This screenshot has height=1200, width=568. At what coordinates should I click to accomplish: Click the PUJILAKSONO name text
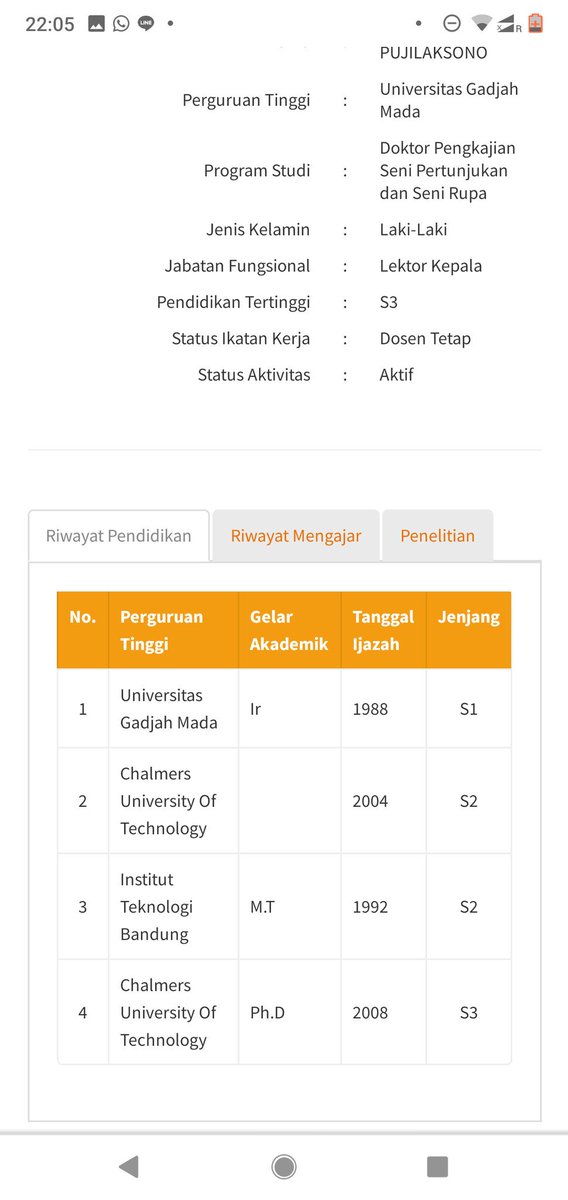(434, 52)
